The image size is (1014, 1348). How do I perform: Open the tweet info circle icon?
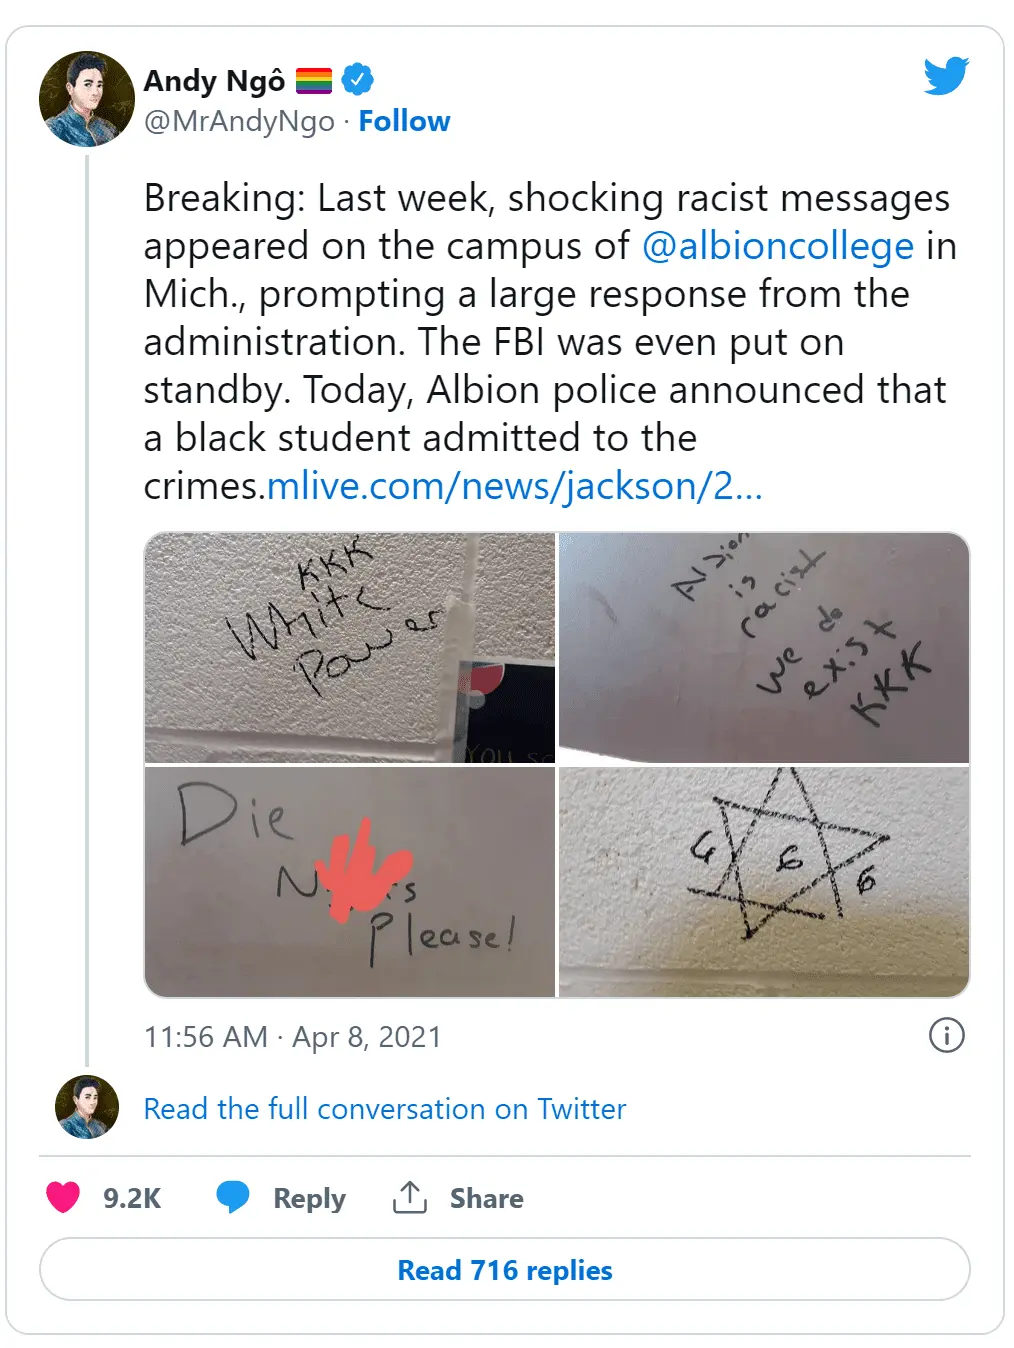[946, 1035]
